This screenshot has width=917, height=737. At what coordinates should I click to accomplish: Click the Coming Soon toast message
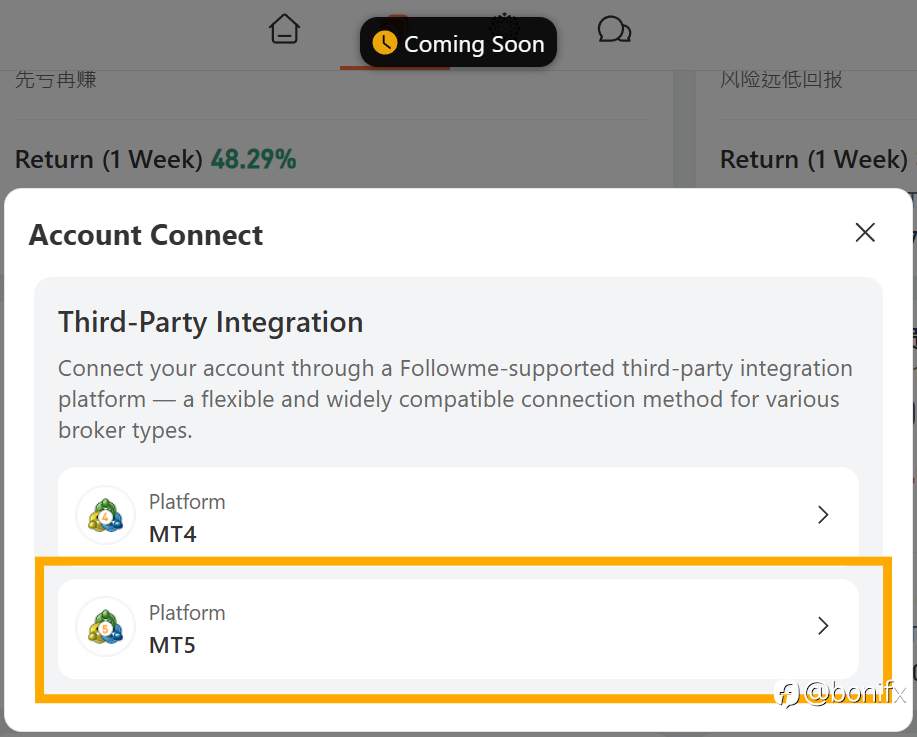[474, 44]
